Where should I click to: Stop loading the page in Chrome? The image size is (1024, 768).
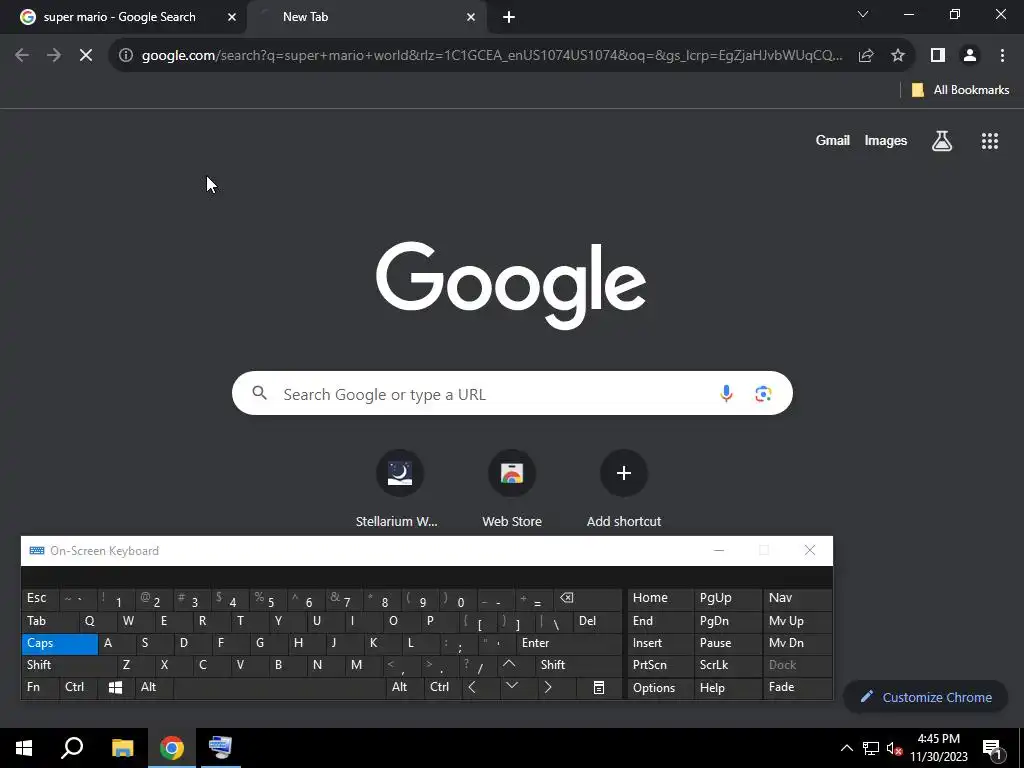(x=86, y=56)
